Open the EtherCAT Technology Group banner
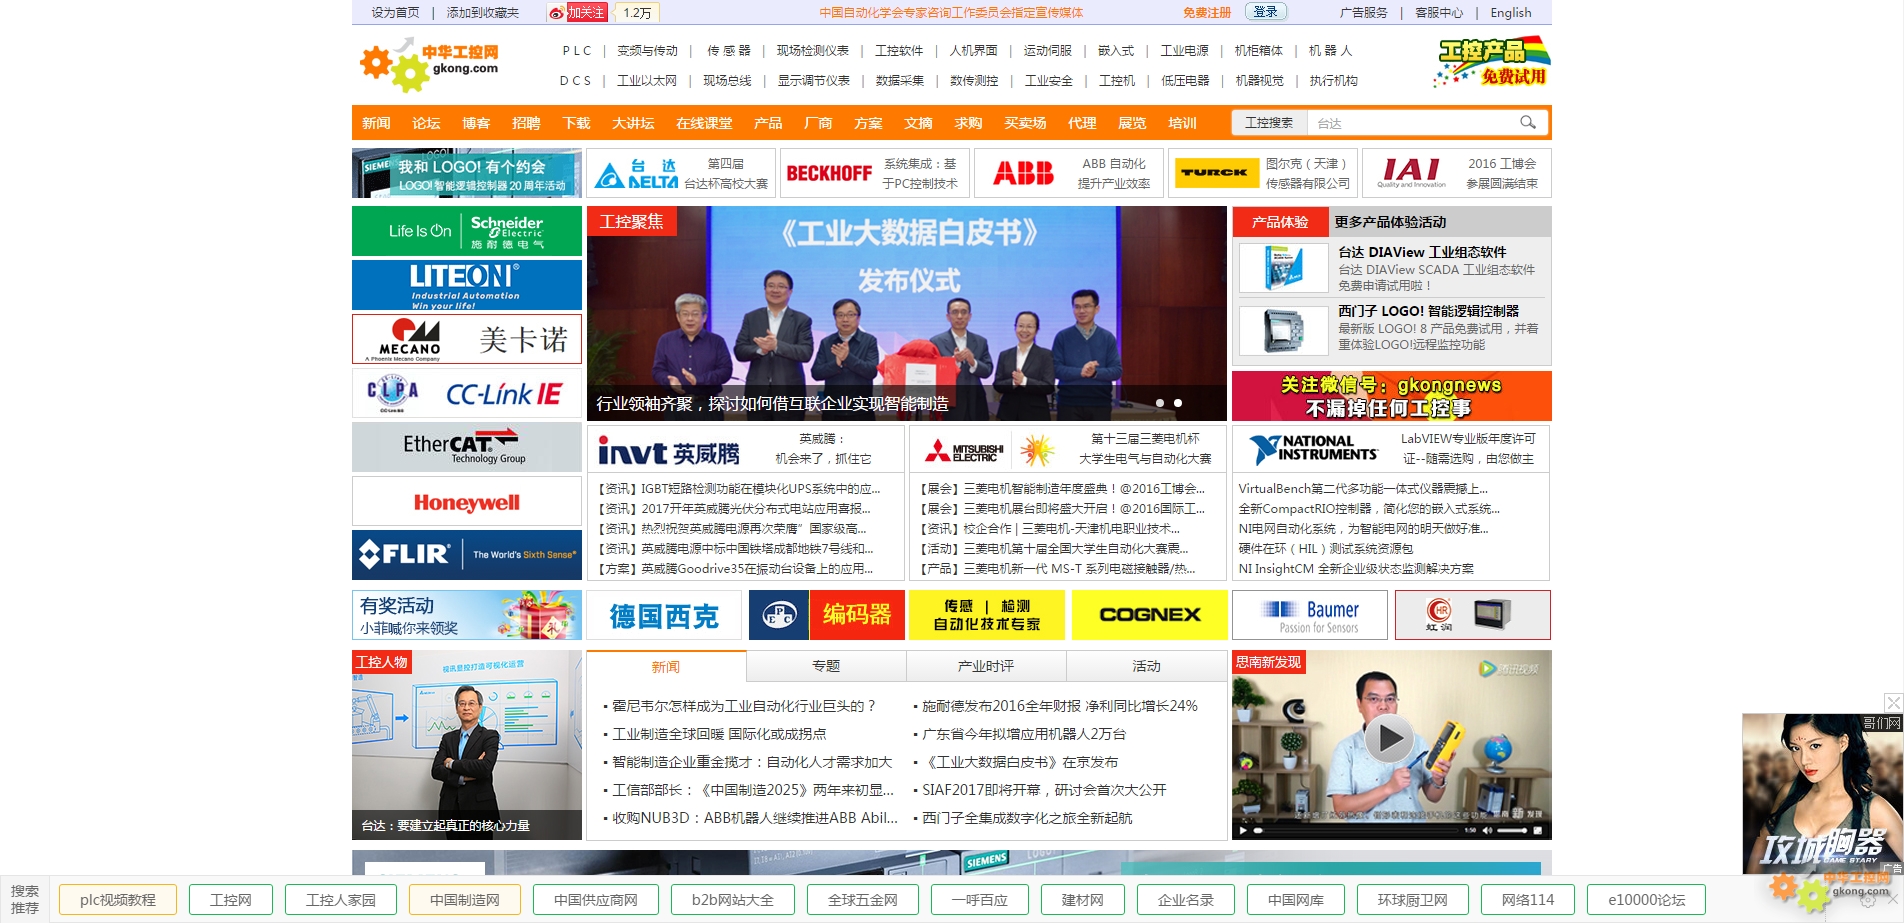Viewport: 1904px width, 923px height. click(x=467, y=447)
